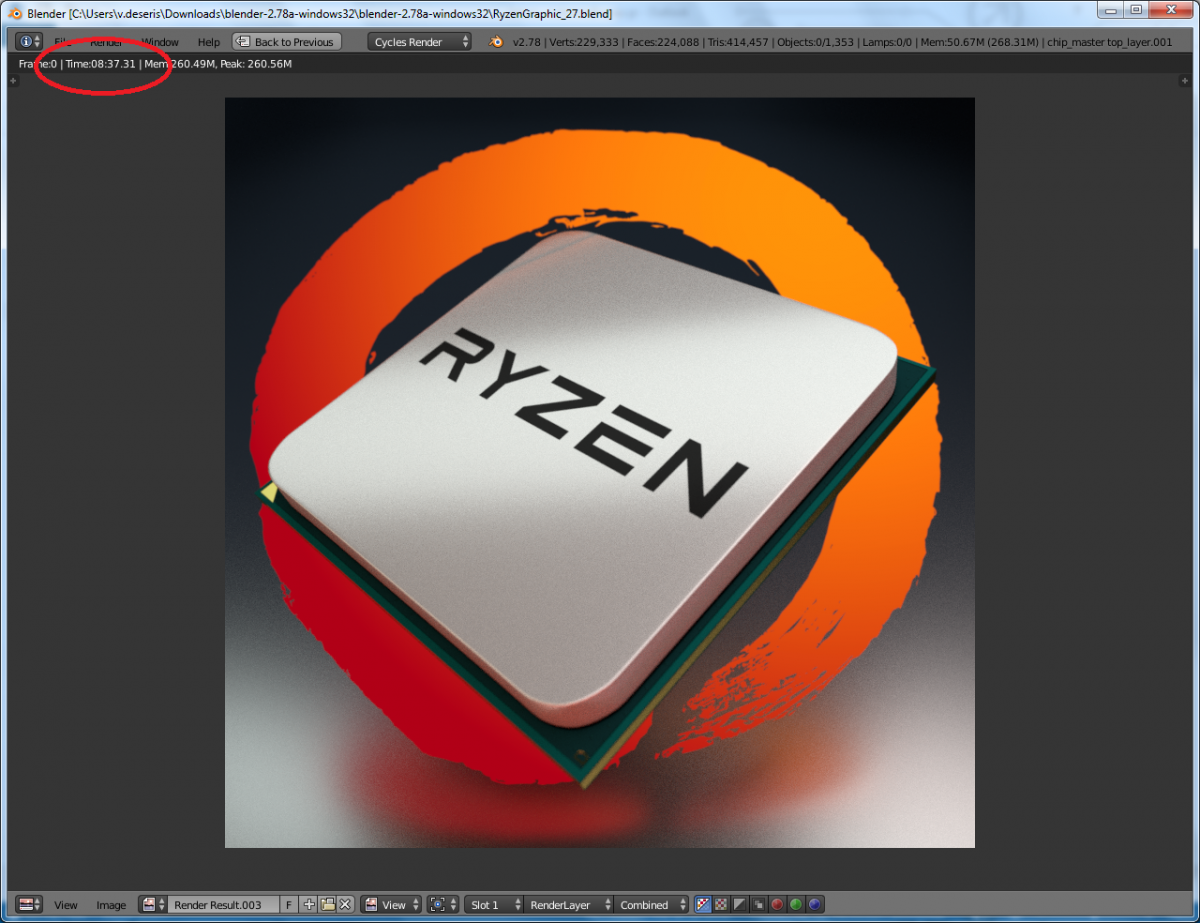
Task: Display only the green channel
Action: pos(796,904)
